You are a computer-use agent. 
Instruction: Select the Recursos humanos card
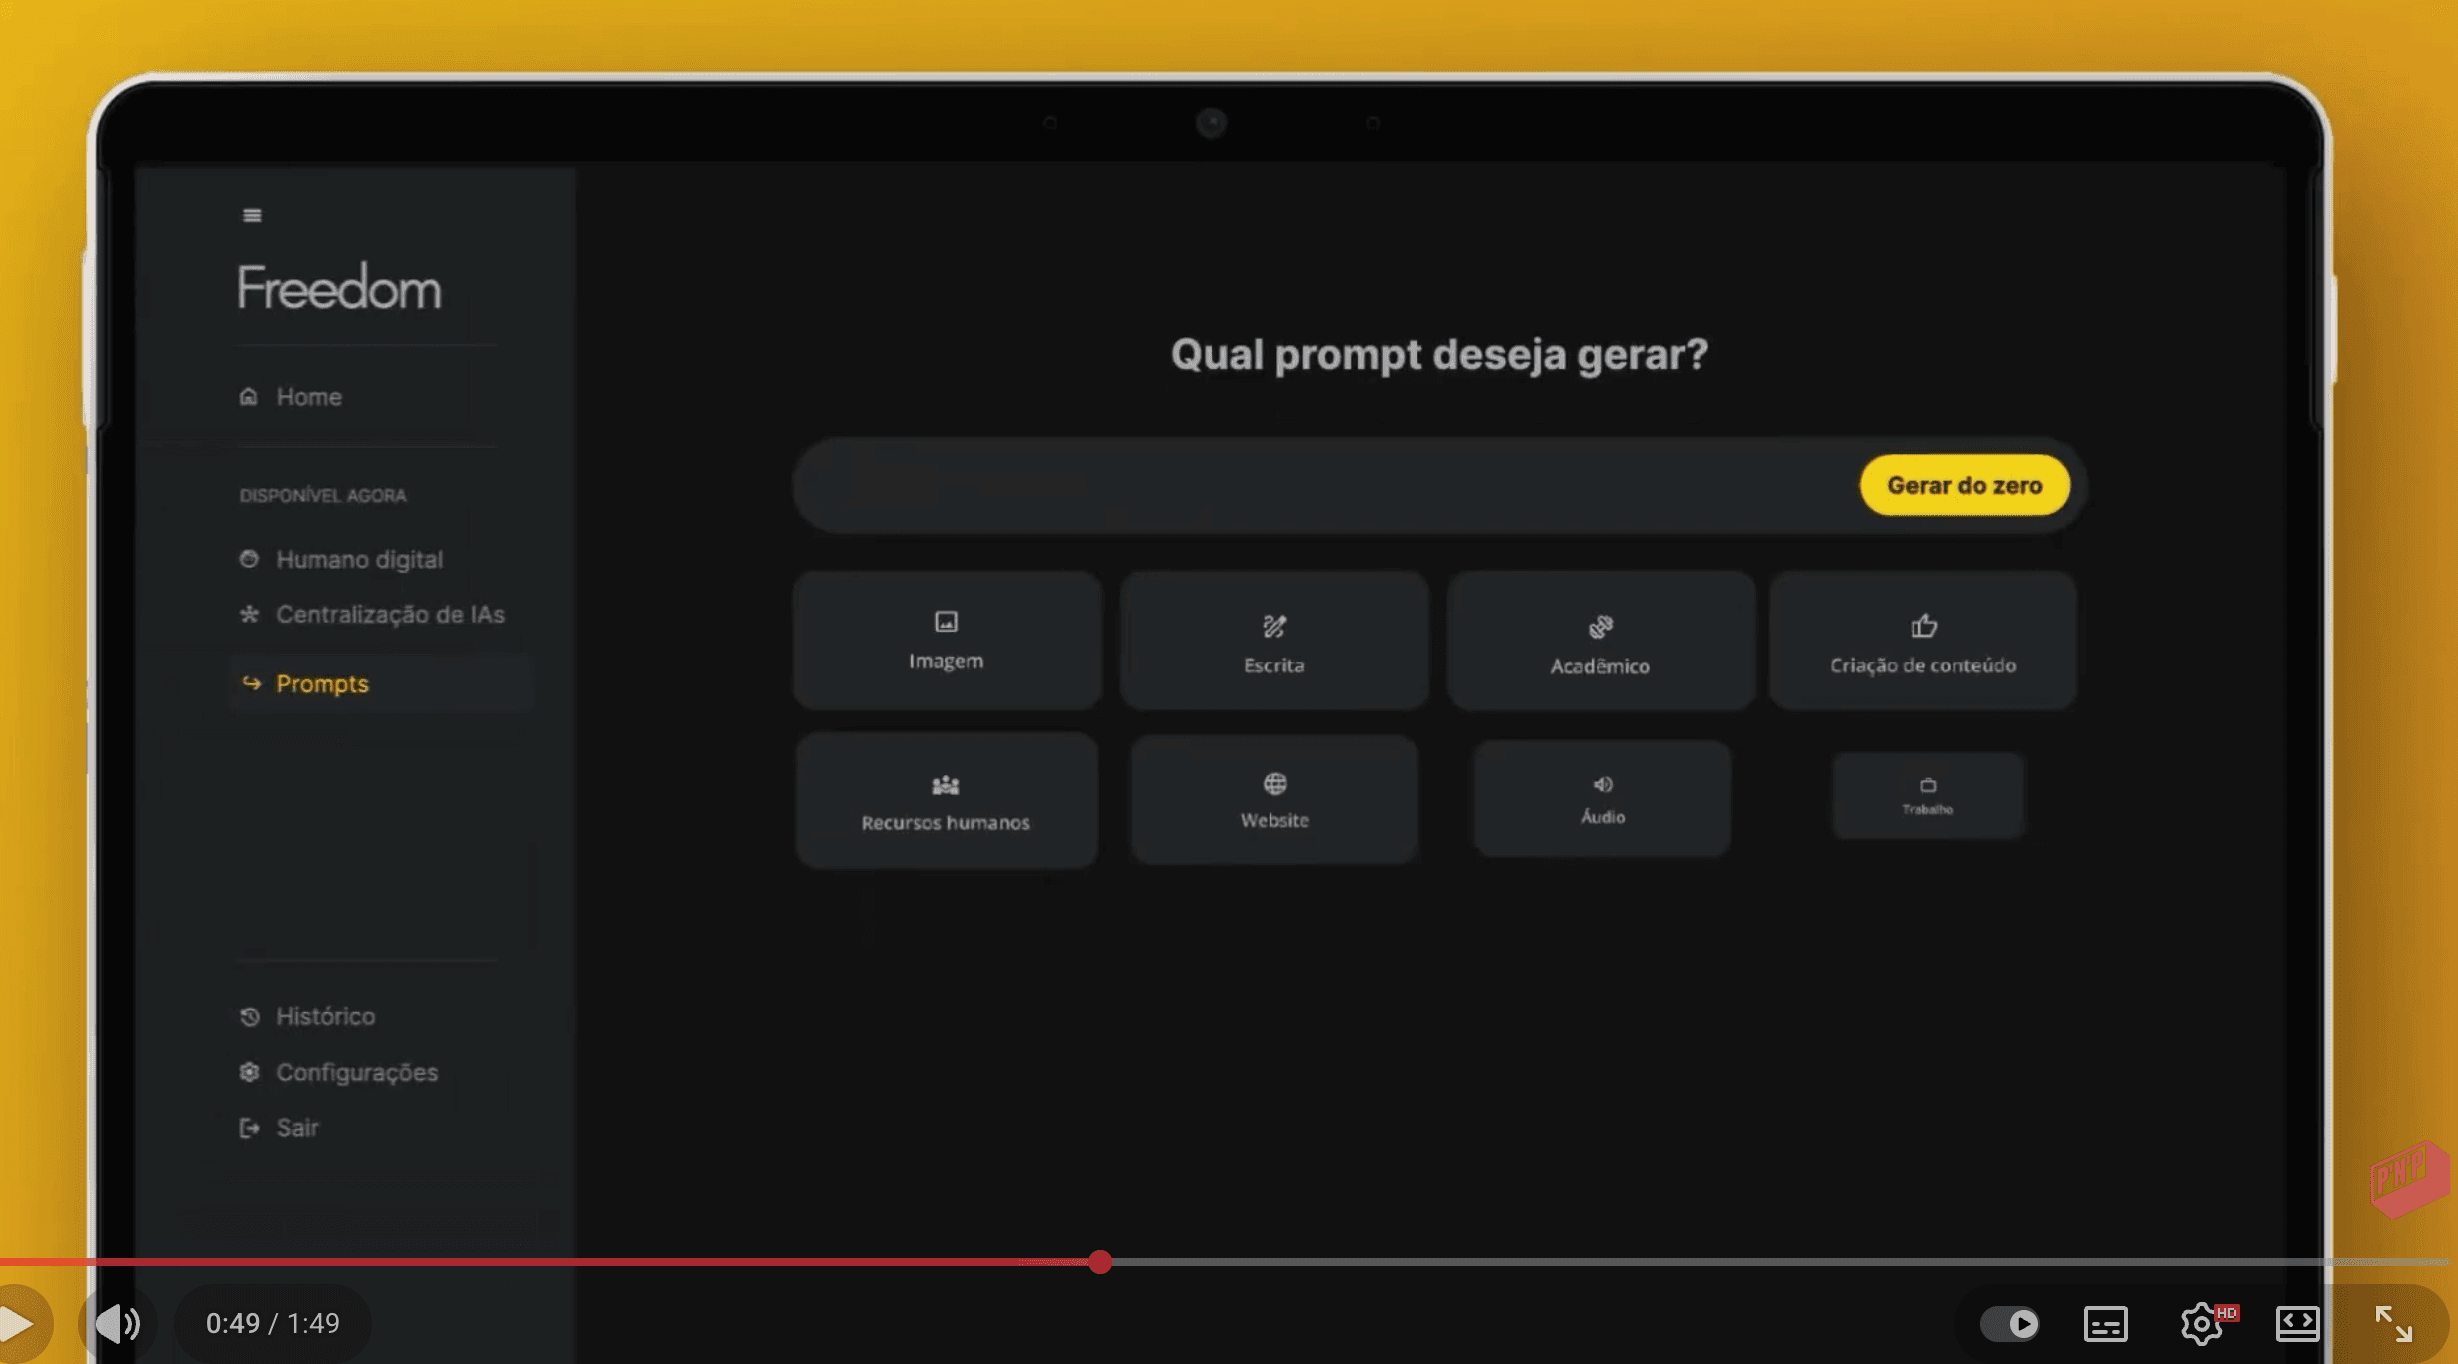(x=946, y=800)
